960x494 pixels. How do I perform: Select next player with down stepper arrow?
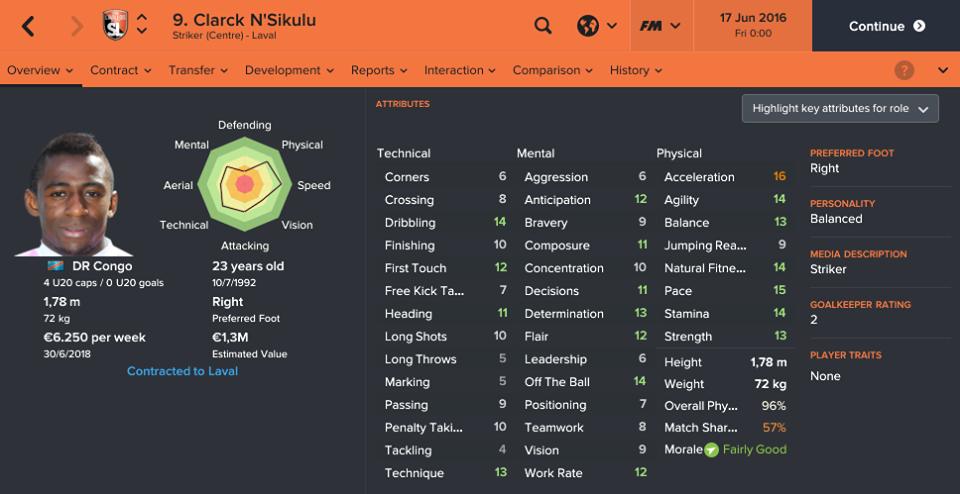tap(142, 31)
